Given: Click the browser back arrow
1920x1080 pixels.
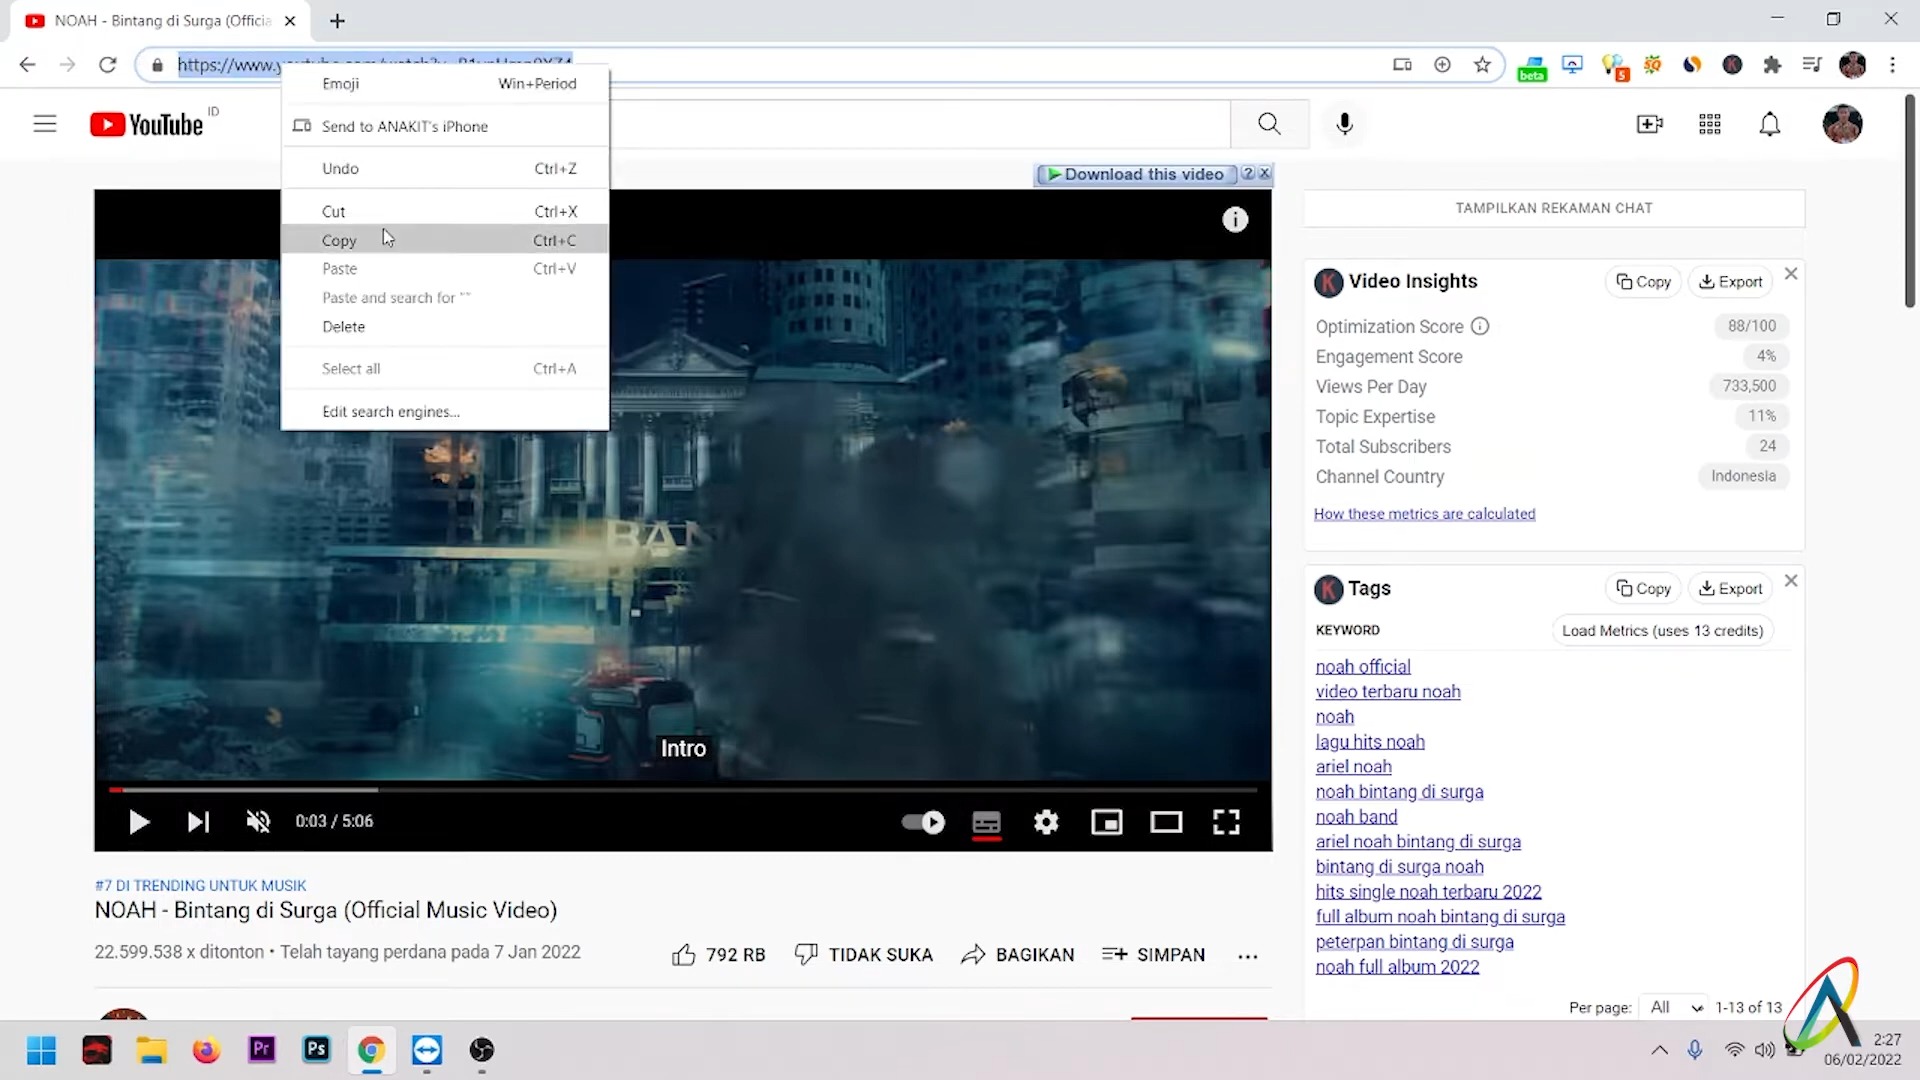Looking at the screenshot, I should [x=27, y=65].
